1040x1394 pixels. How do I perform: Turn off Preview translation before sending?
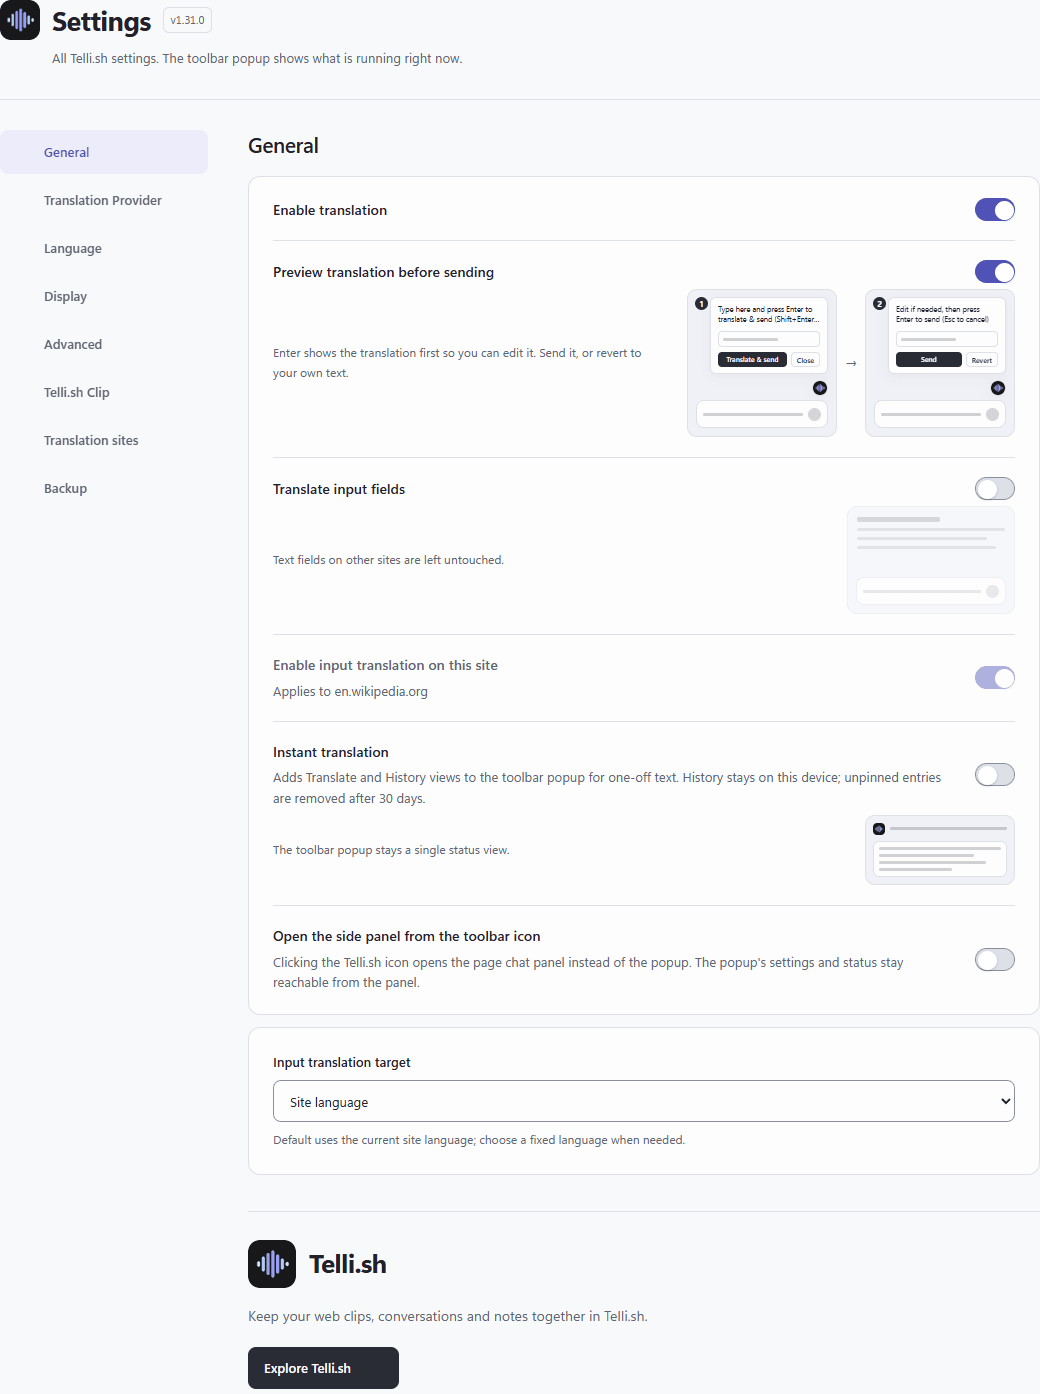tap(995, 271)
